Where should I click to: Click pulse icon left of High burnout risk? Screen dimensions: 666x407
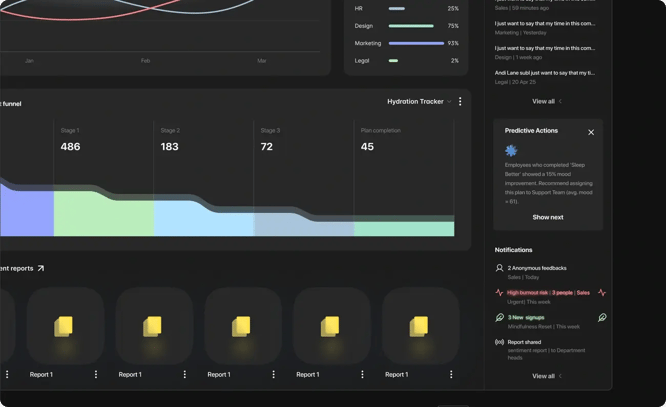[x=500, y=293]
